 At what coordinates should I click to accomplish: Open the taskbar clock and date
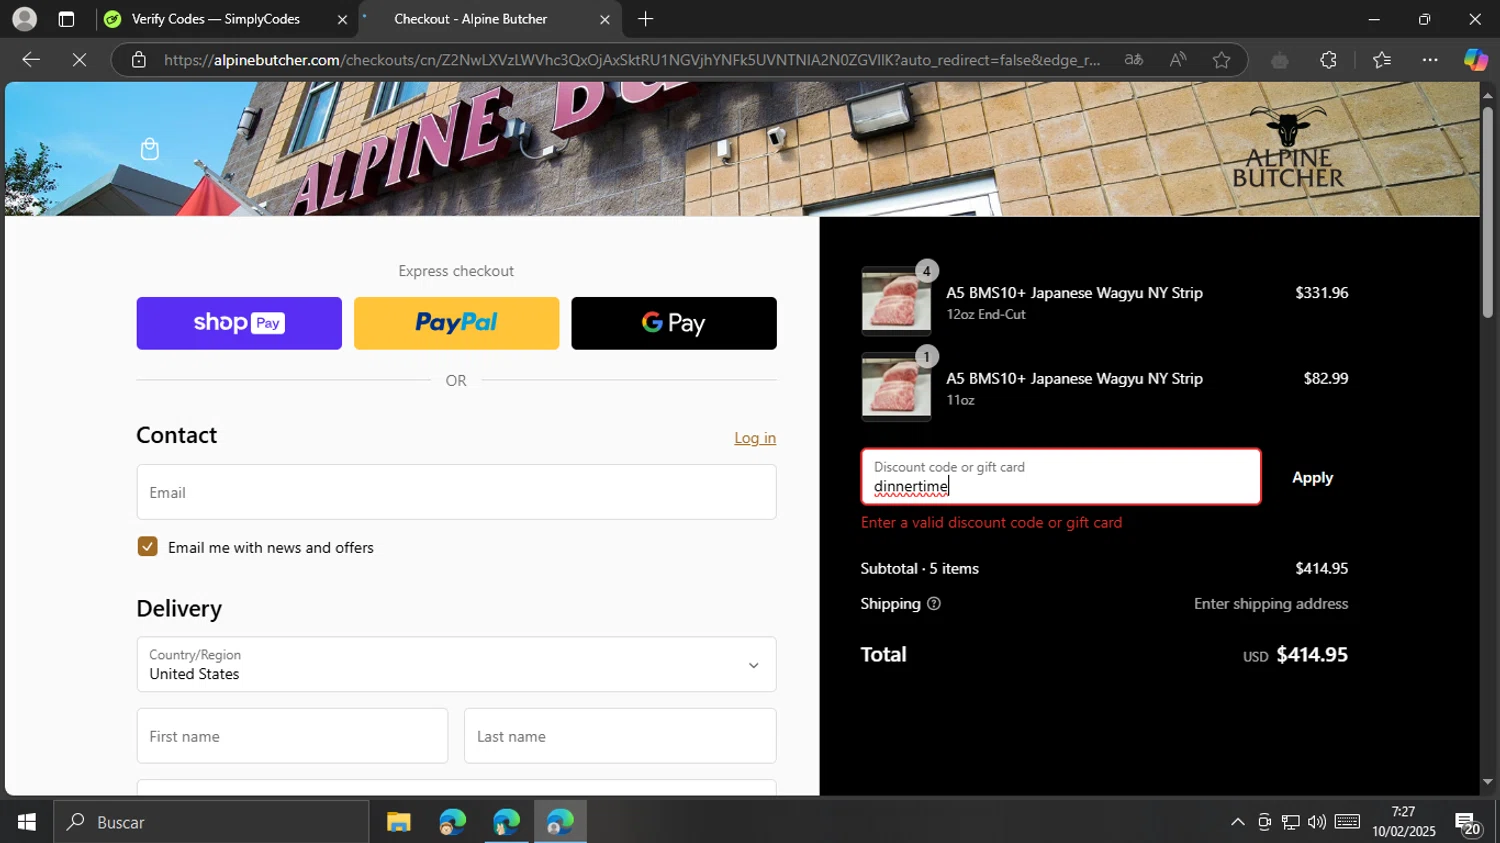click(1404, 822)
